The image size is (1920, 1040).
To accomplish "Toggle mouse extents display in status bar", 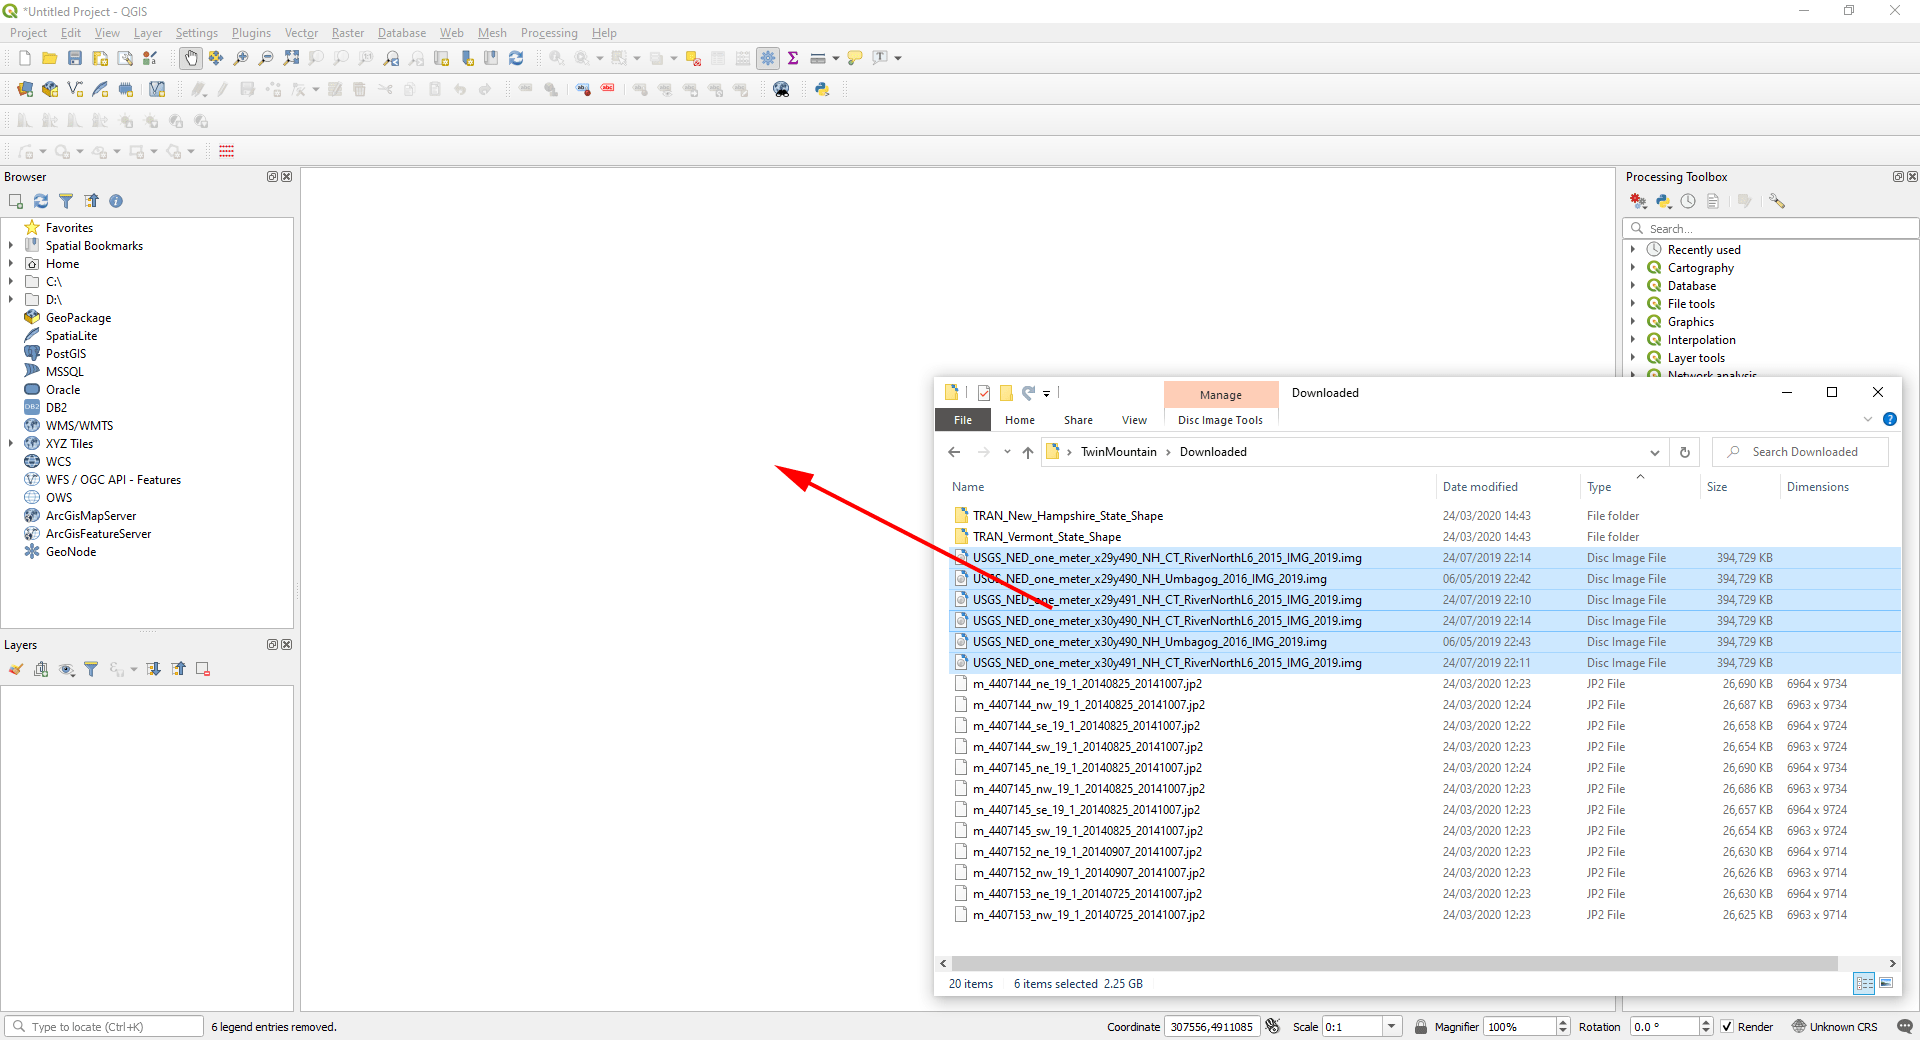I will (x=1273, y=1026).
